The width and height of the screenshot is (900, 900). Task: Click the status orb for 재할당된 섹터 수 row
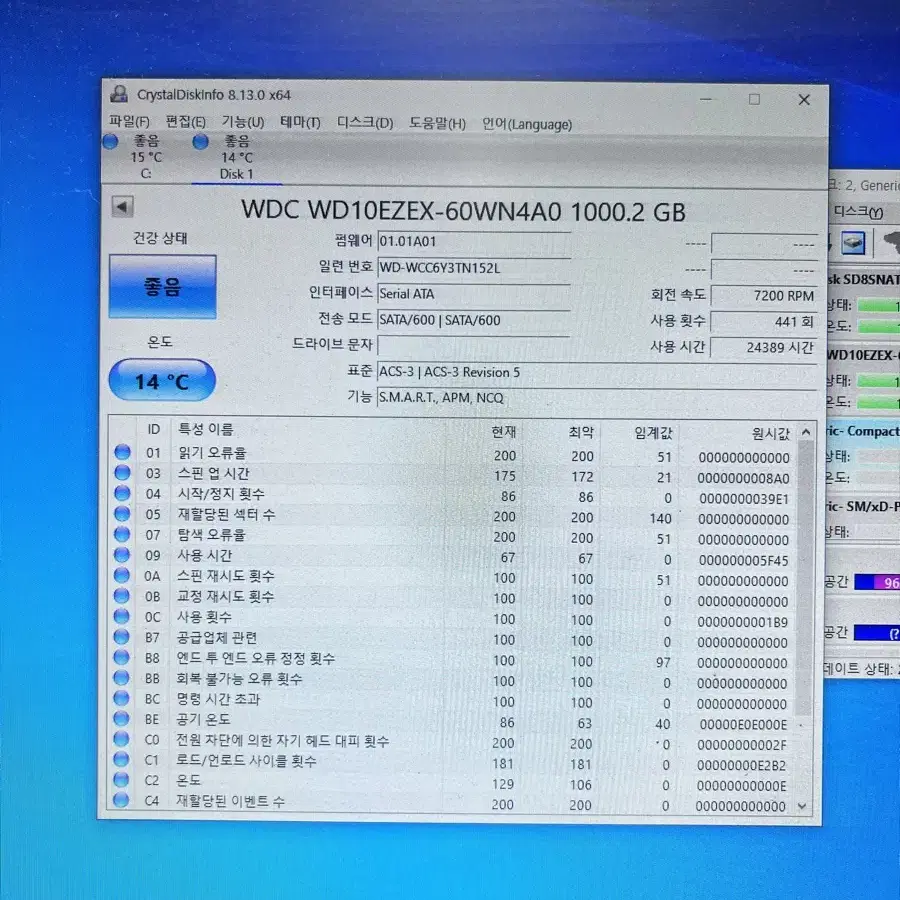coord(122,514)
